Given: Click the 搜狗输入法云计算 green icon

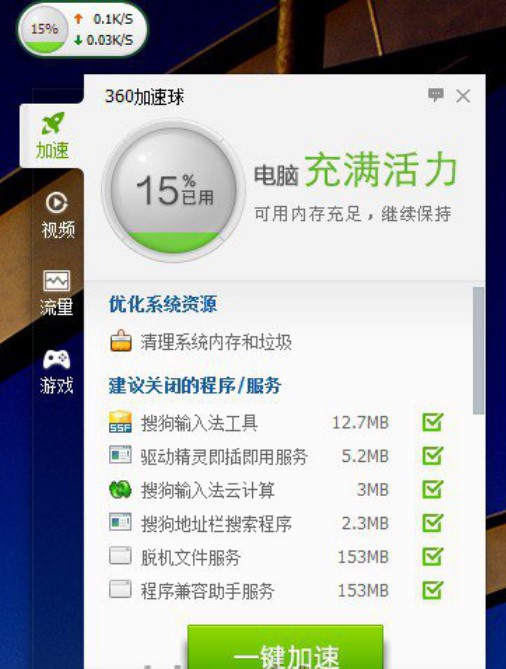Looking at the screenshot, I should [x=120, y=489].
